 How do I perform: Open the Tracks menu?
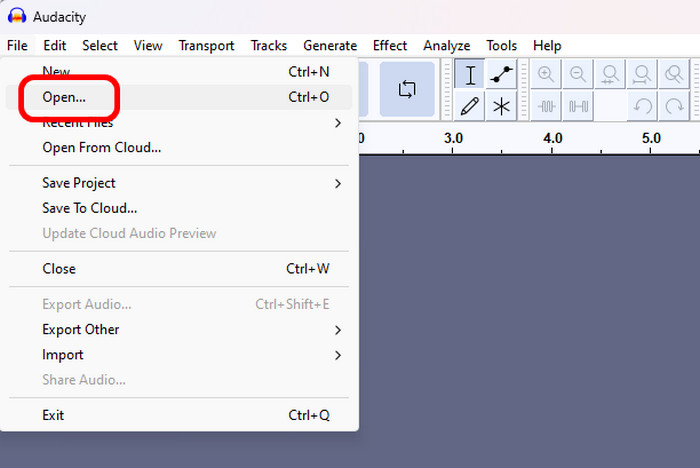tap(269, 46)
